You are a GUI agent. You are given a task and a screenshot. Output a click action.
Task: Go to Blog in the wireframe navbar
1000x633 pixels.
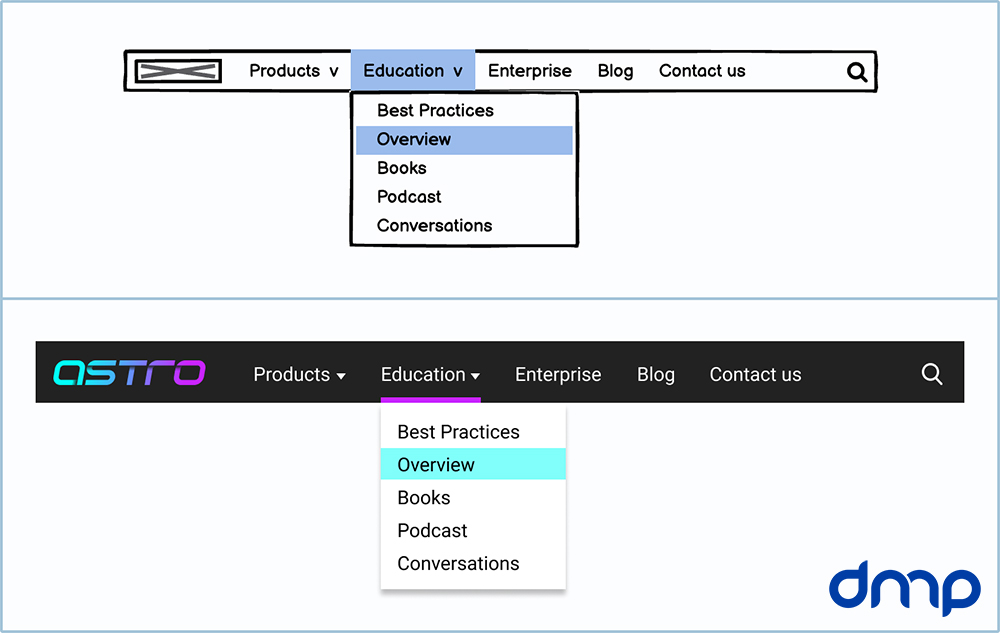615,71
